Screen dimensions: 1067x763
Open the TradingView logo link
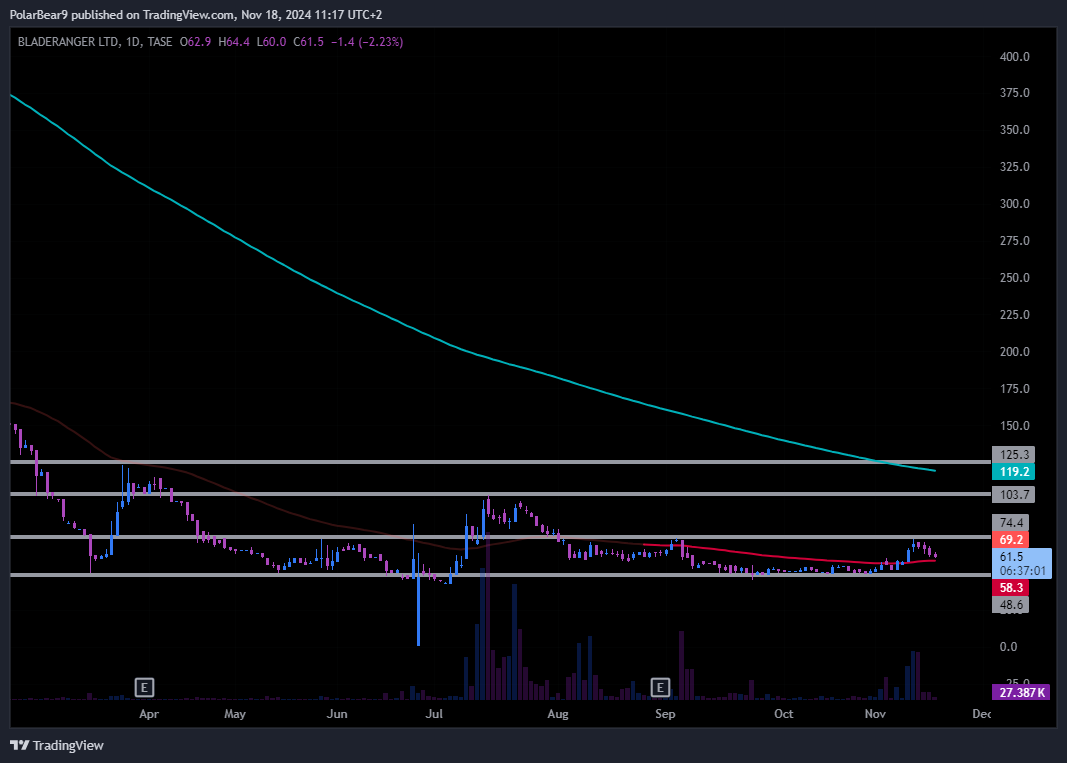click(x=57, y=745)
